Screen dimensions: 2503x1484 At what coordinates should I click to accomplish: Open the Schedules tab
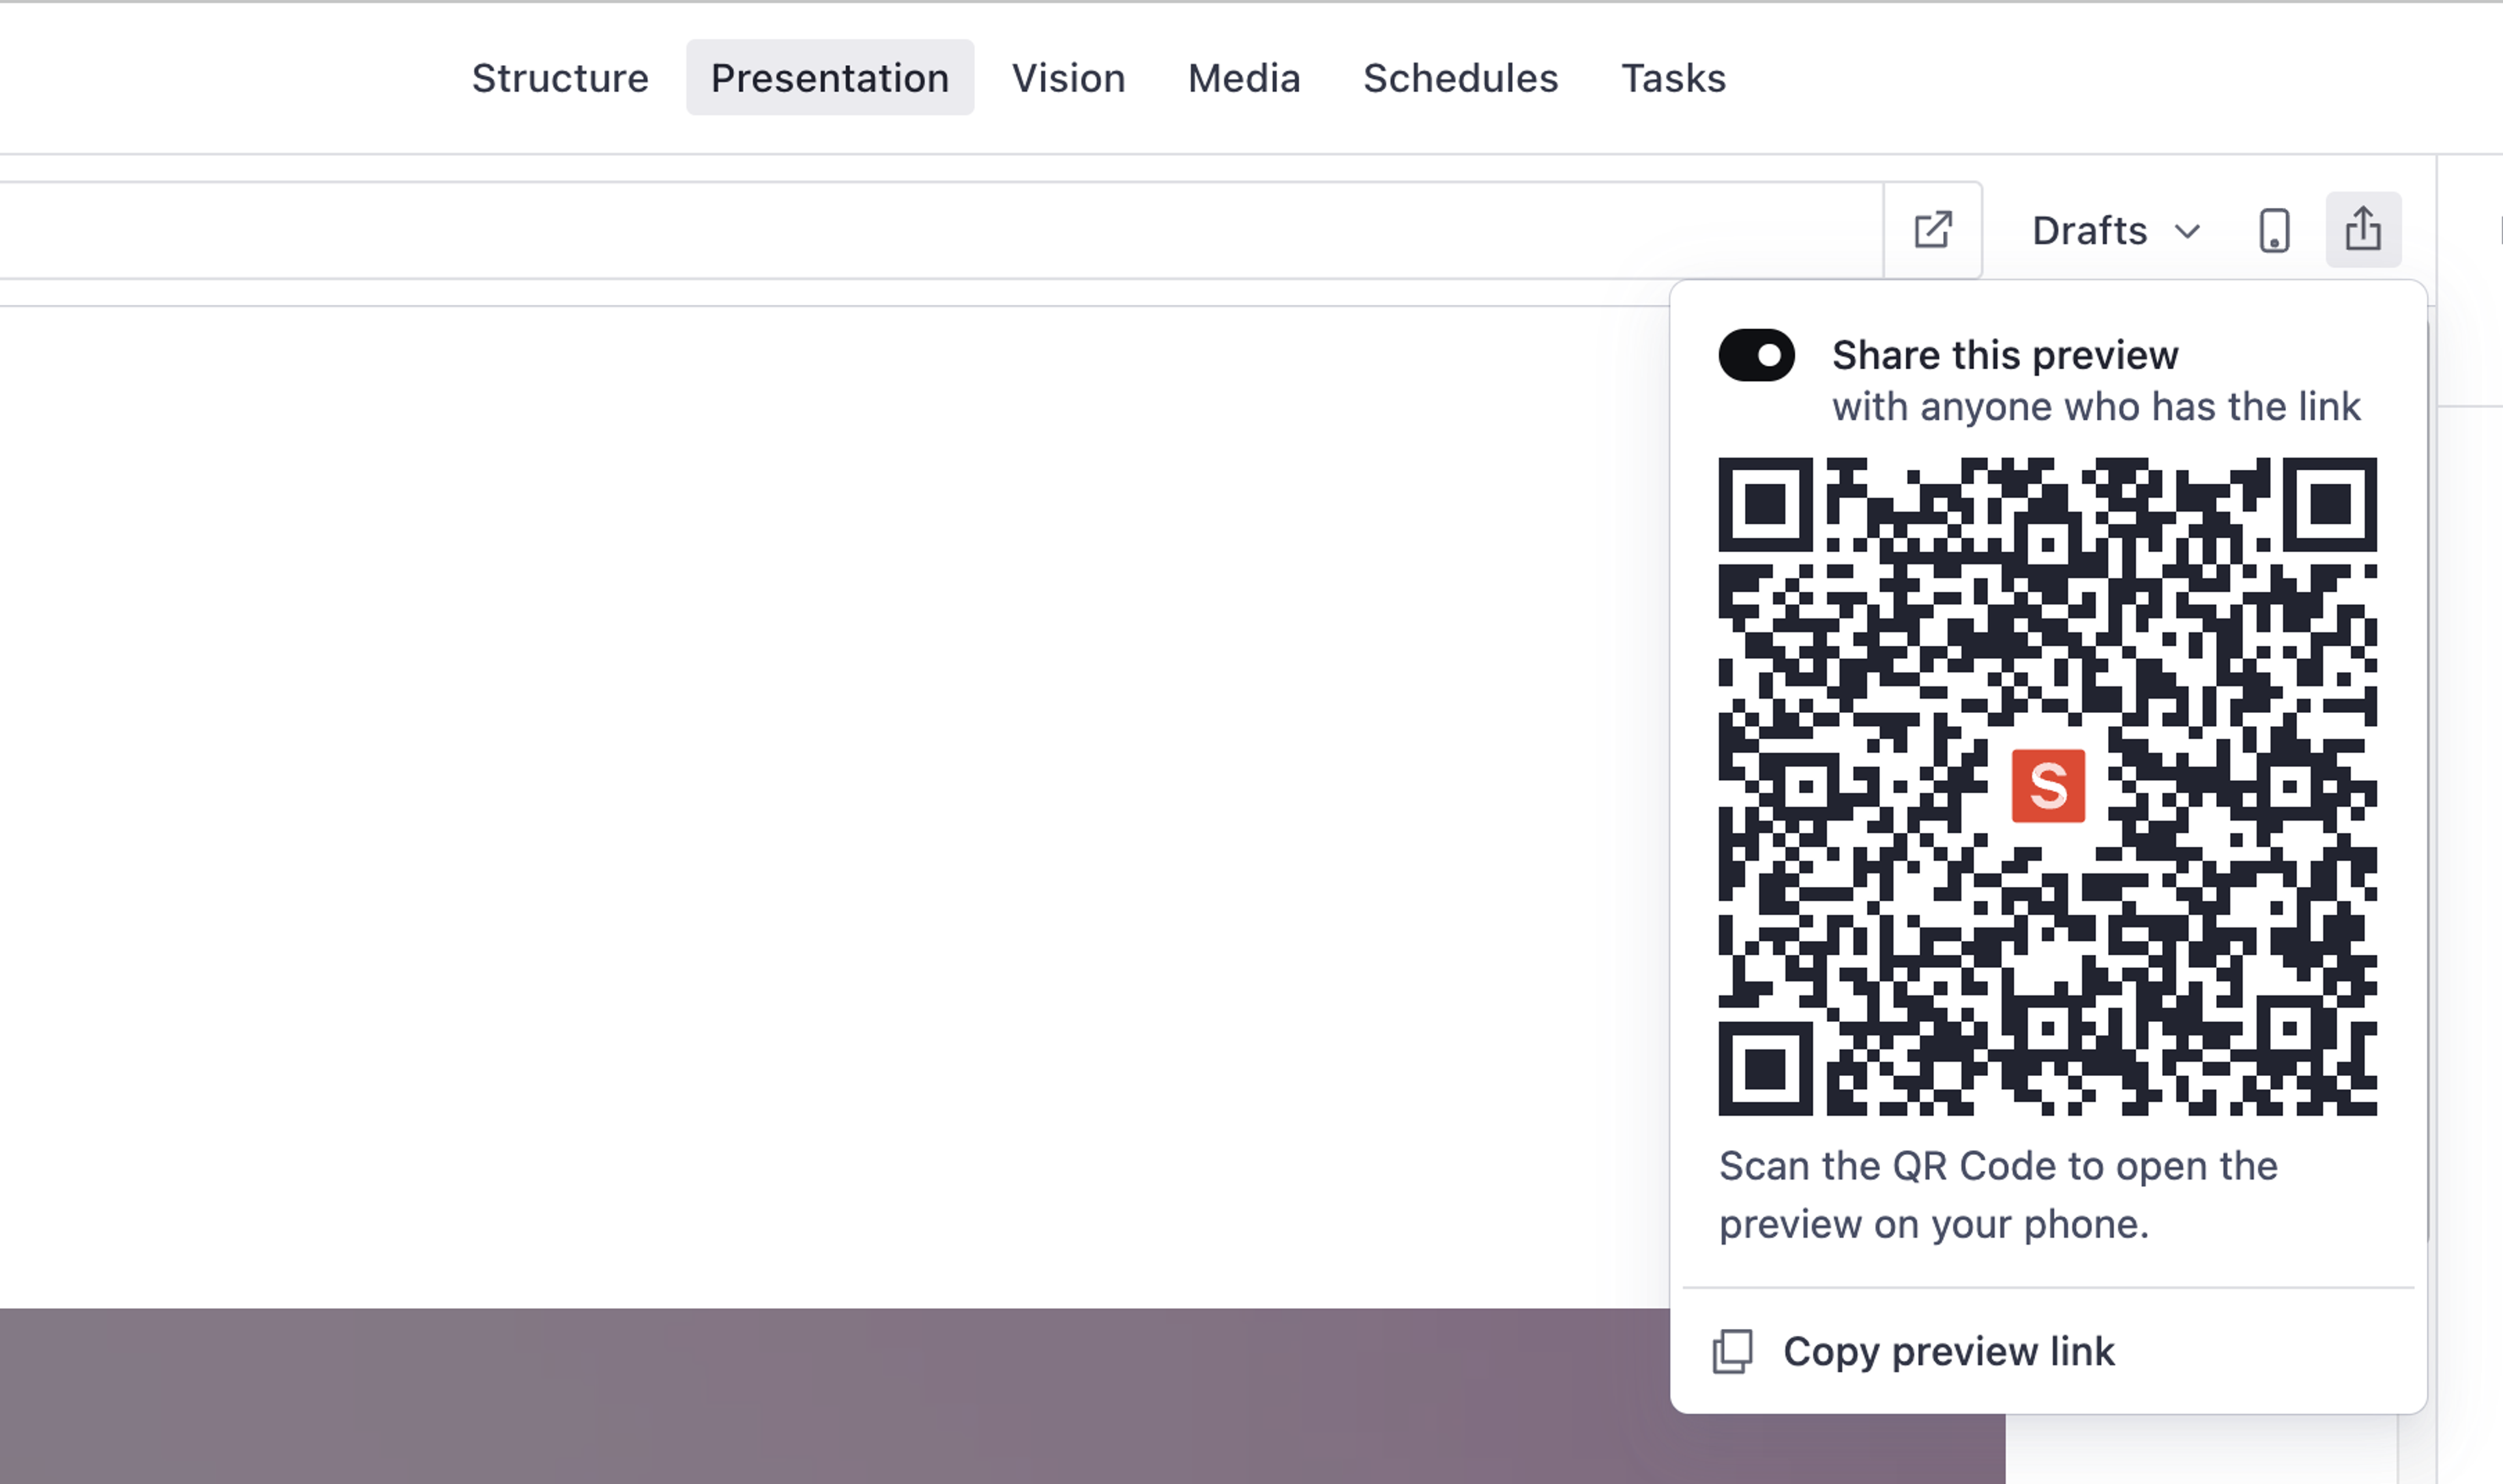pos(1460,78)
